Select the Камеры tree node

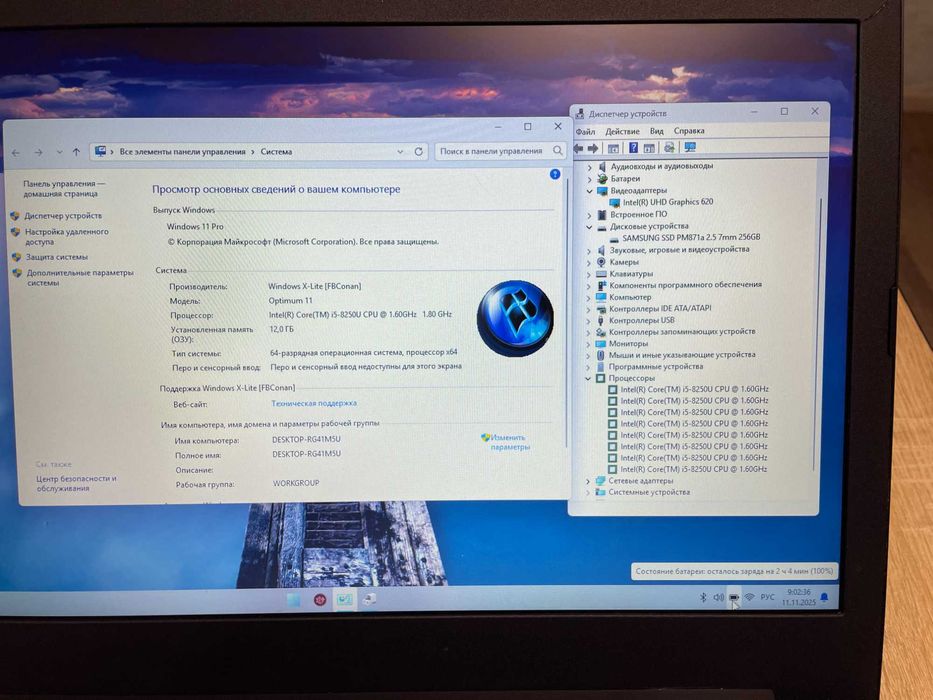[x=624, y=262]
